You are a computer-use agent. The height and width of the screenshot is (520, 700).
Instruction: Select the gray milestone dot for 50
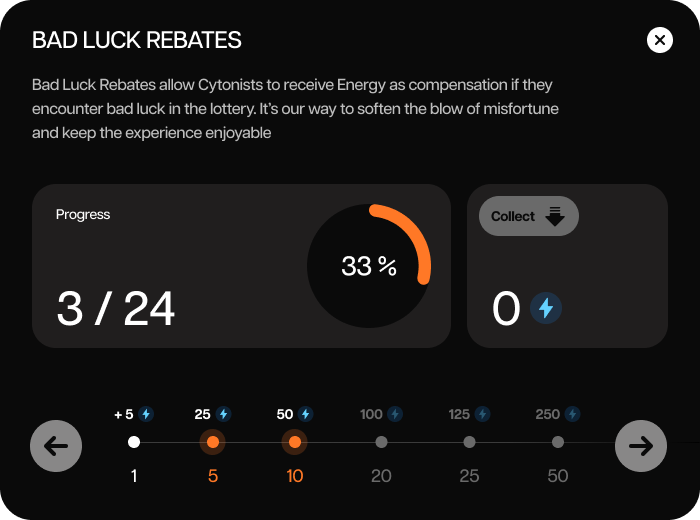[558, 442]
